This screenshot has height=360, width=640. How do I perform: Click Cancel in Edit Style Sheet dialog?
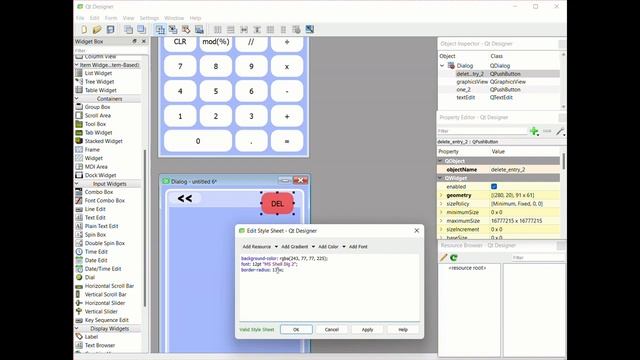click(x=331, y=329)
